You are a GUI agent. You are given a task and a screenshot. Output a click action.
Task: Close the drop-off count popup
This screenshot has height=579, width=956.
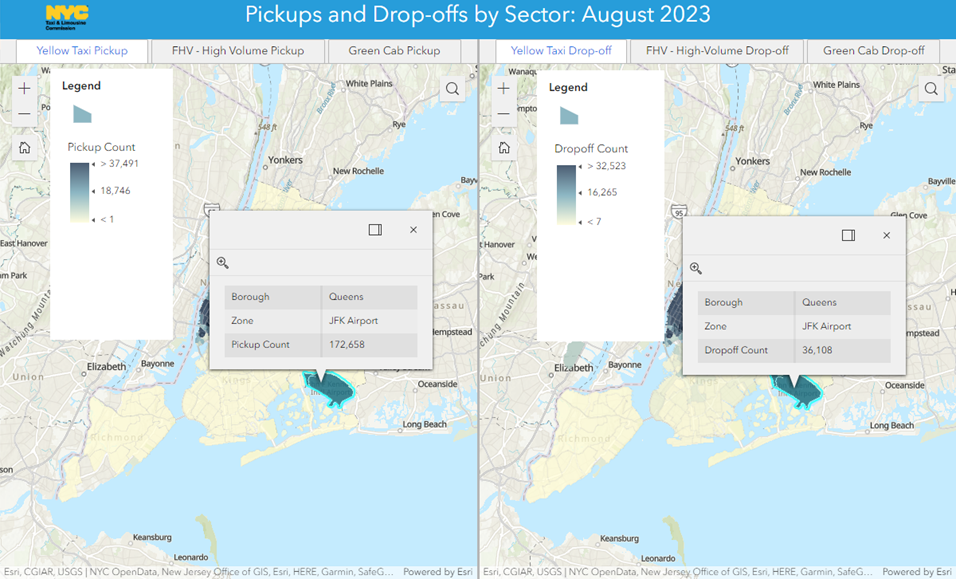tap(886, 235)
